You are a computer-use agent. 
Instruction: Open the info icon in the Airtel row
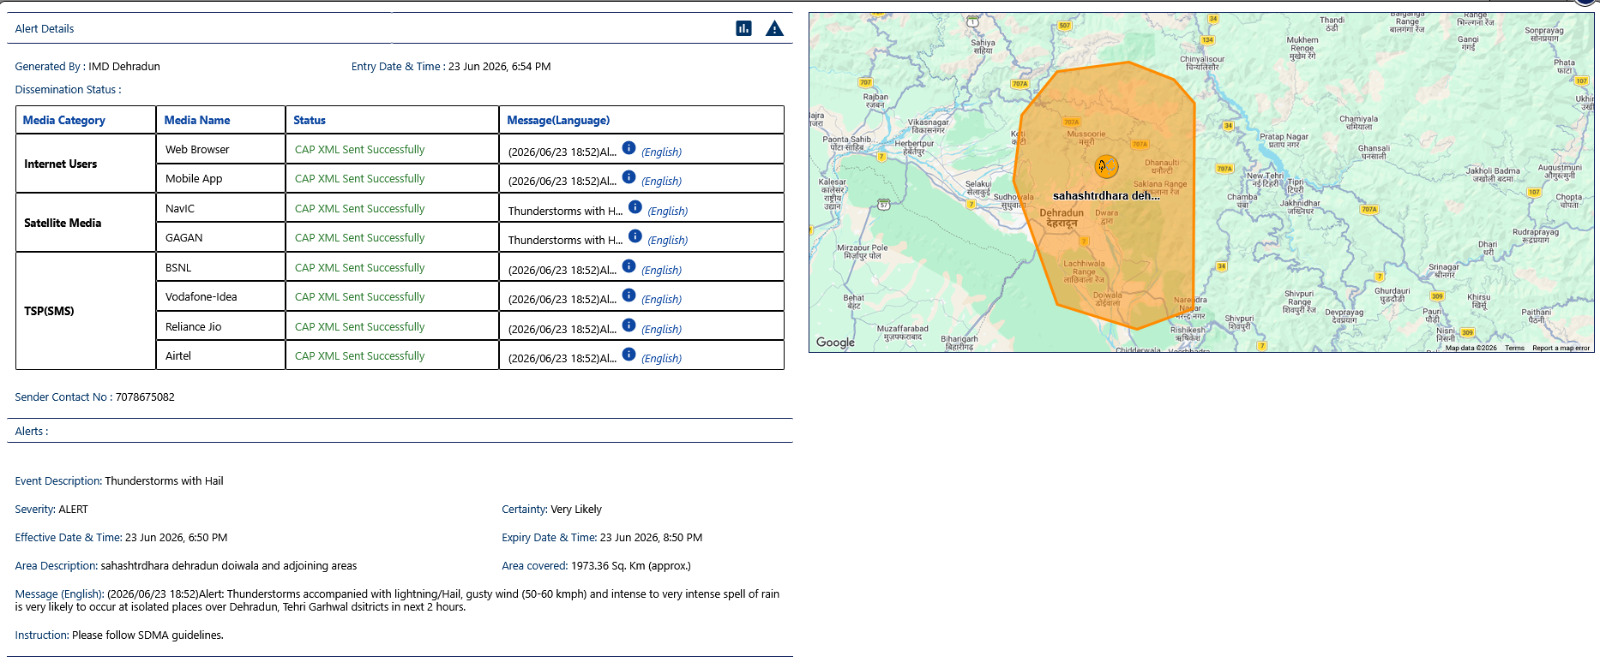pos(629,354)
